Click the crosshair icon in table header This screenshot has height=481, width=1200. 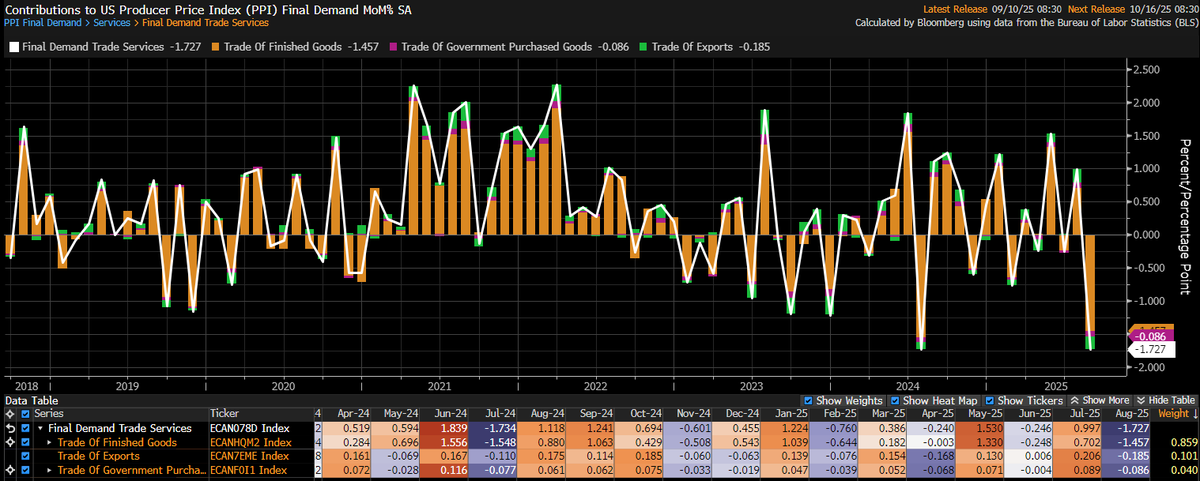pyautogui.click(x=10, y=413)
